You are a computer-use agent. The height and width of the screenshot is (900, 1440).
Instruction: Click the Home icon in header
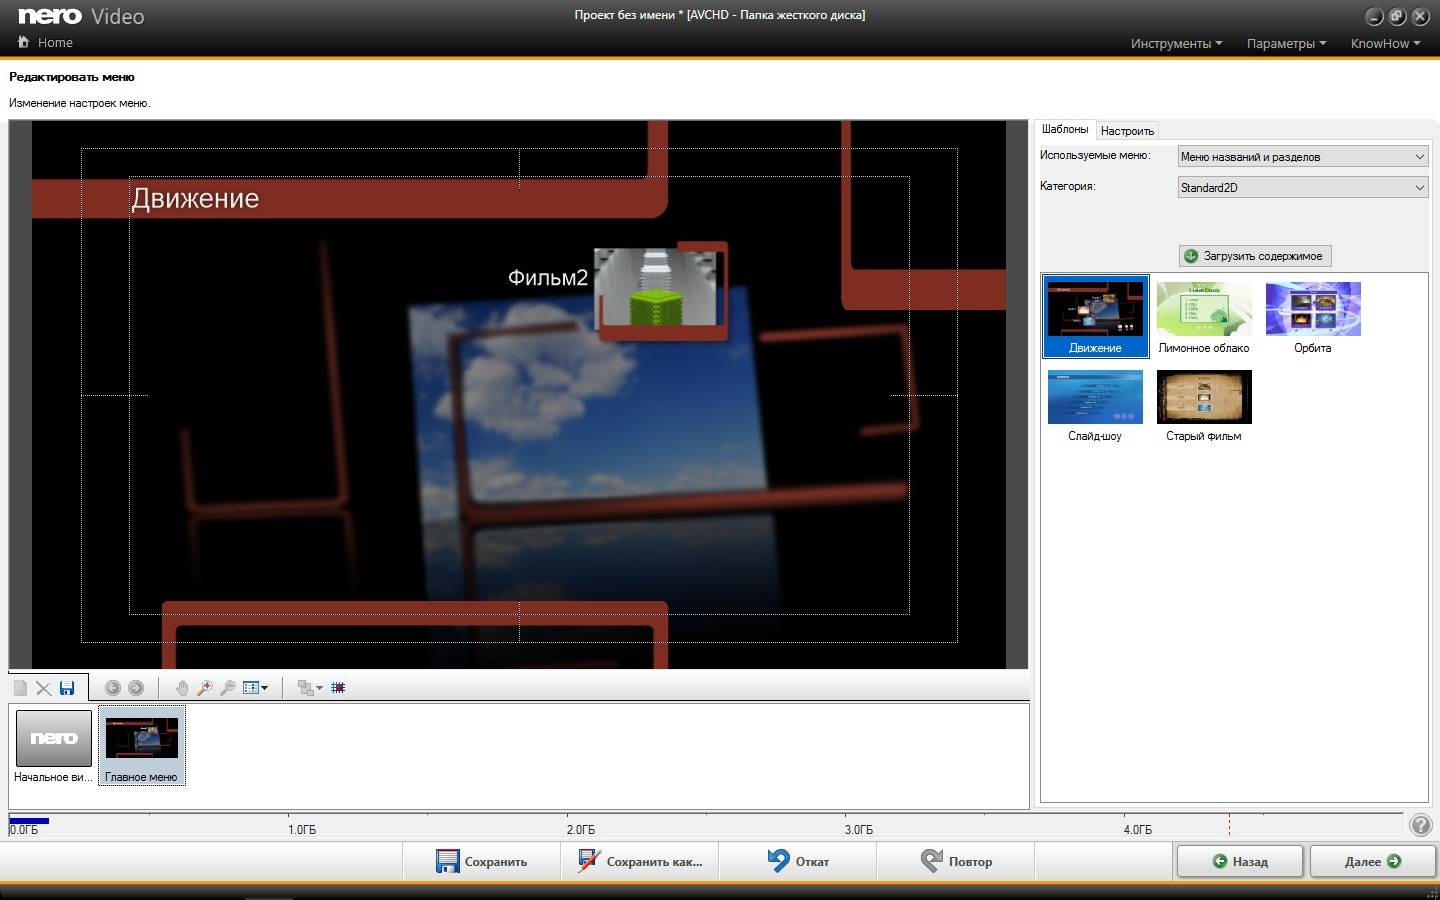[x=24, y=42]
